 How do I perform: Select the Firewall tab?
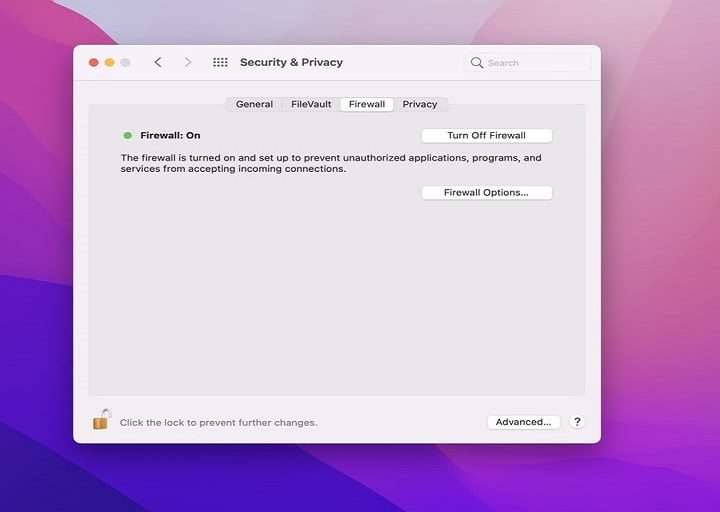(367, 104)
